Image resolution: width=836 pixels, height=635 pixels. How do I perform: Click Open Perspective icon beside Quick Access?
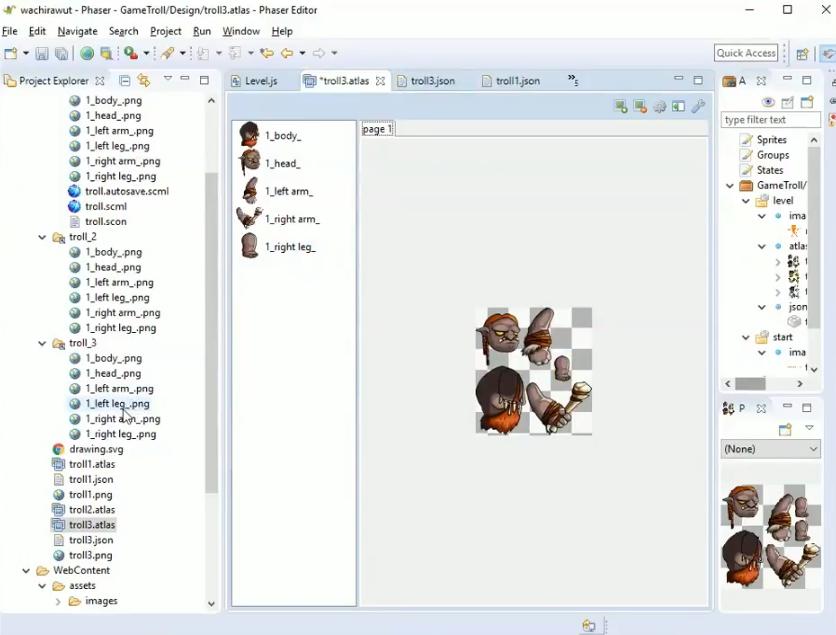[x=802, y=54]
